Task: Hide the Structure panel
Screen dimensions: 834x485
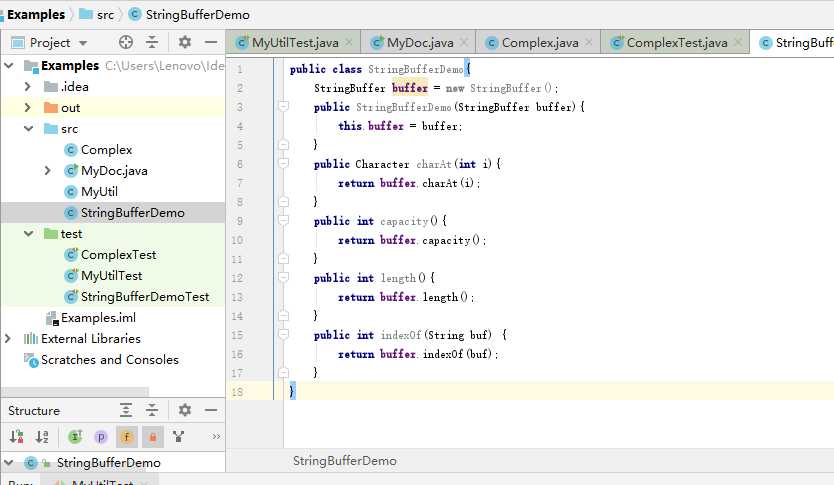Action: click(211, 410)
